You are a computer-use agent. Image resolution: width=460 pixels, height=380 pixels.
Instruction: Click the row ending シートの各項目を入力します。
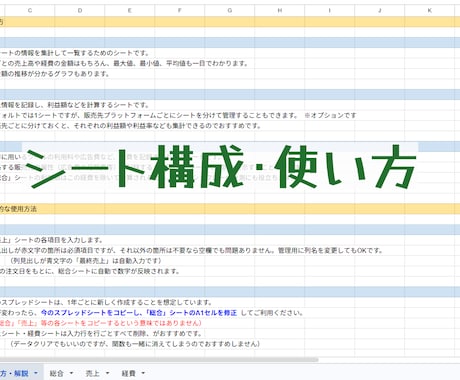point(52,240)
